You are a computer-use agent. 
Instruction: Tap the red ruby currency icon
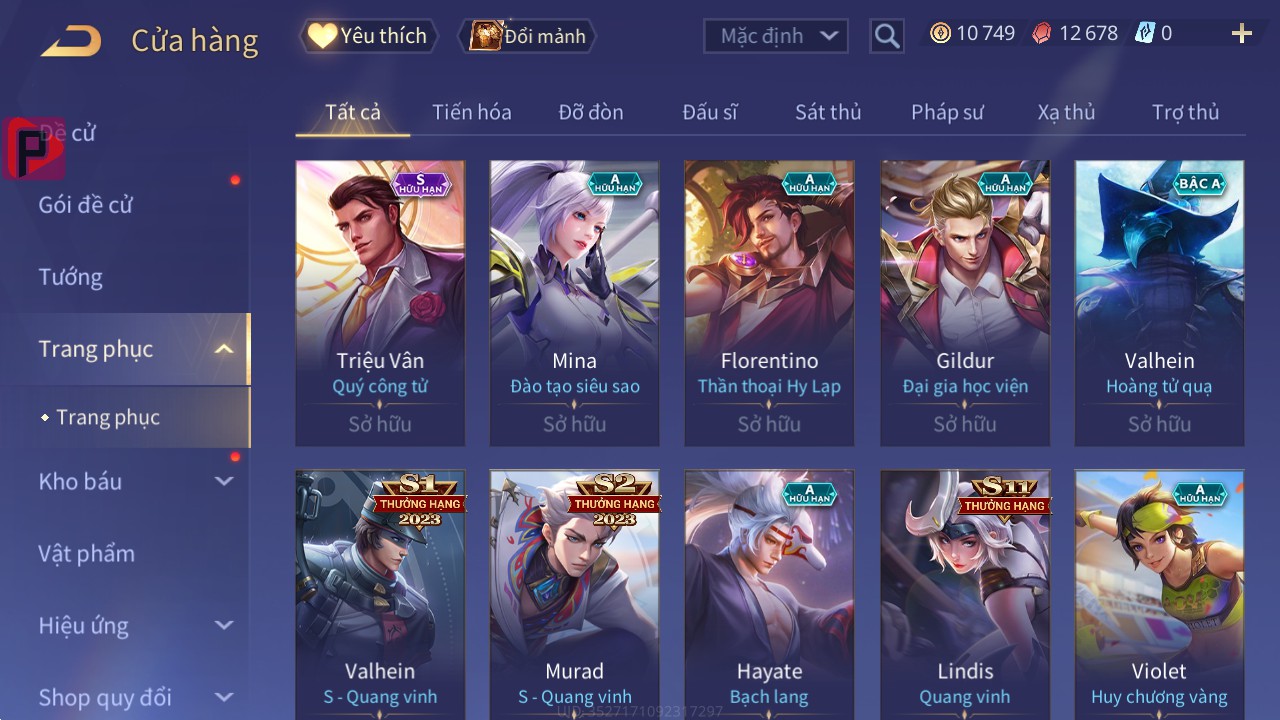pyautogui.click(x=1042, y=33)
